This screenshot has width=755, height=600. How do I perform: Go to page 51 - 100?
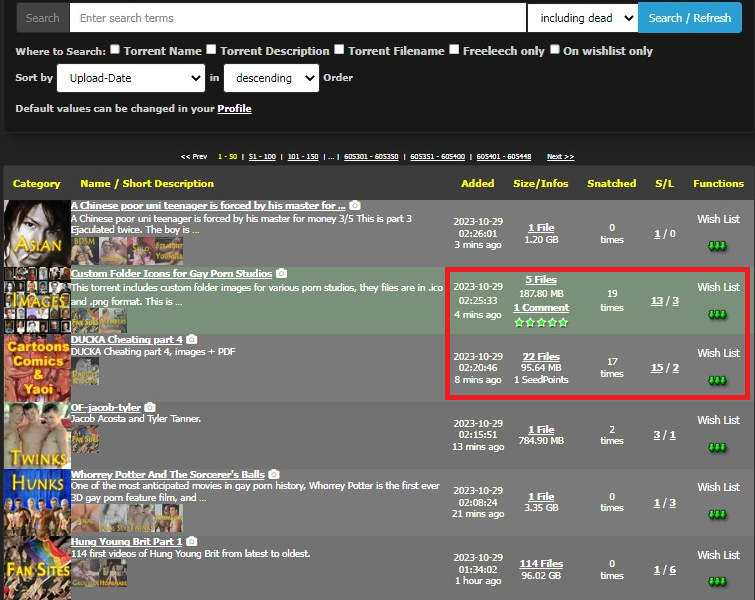pyautogui.click(x=262, y=157)
